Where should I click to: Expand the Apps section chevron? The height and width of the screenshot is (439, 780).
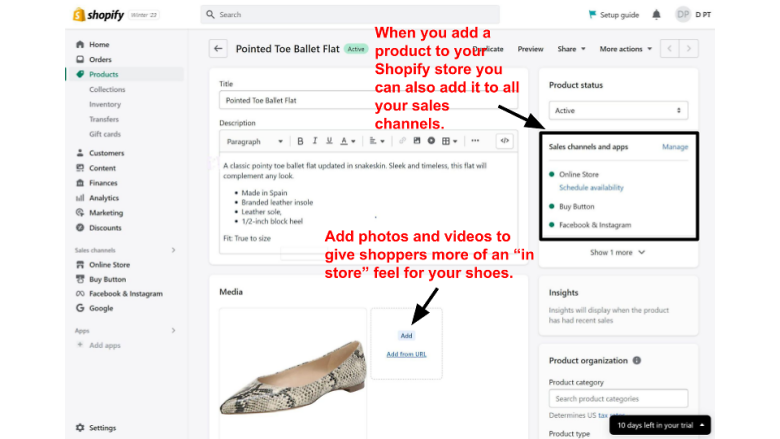(x=174, y=331)
